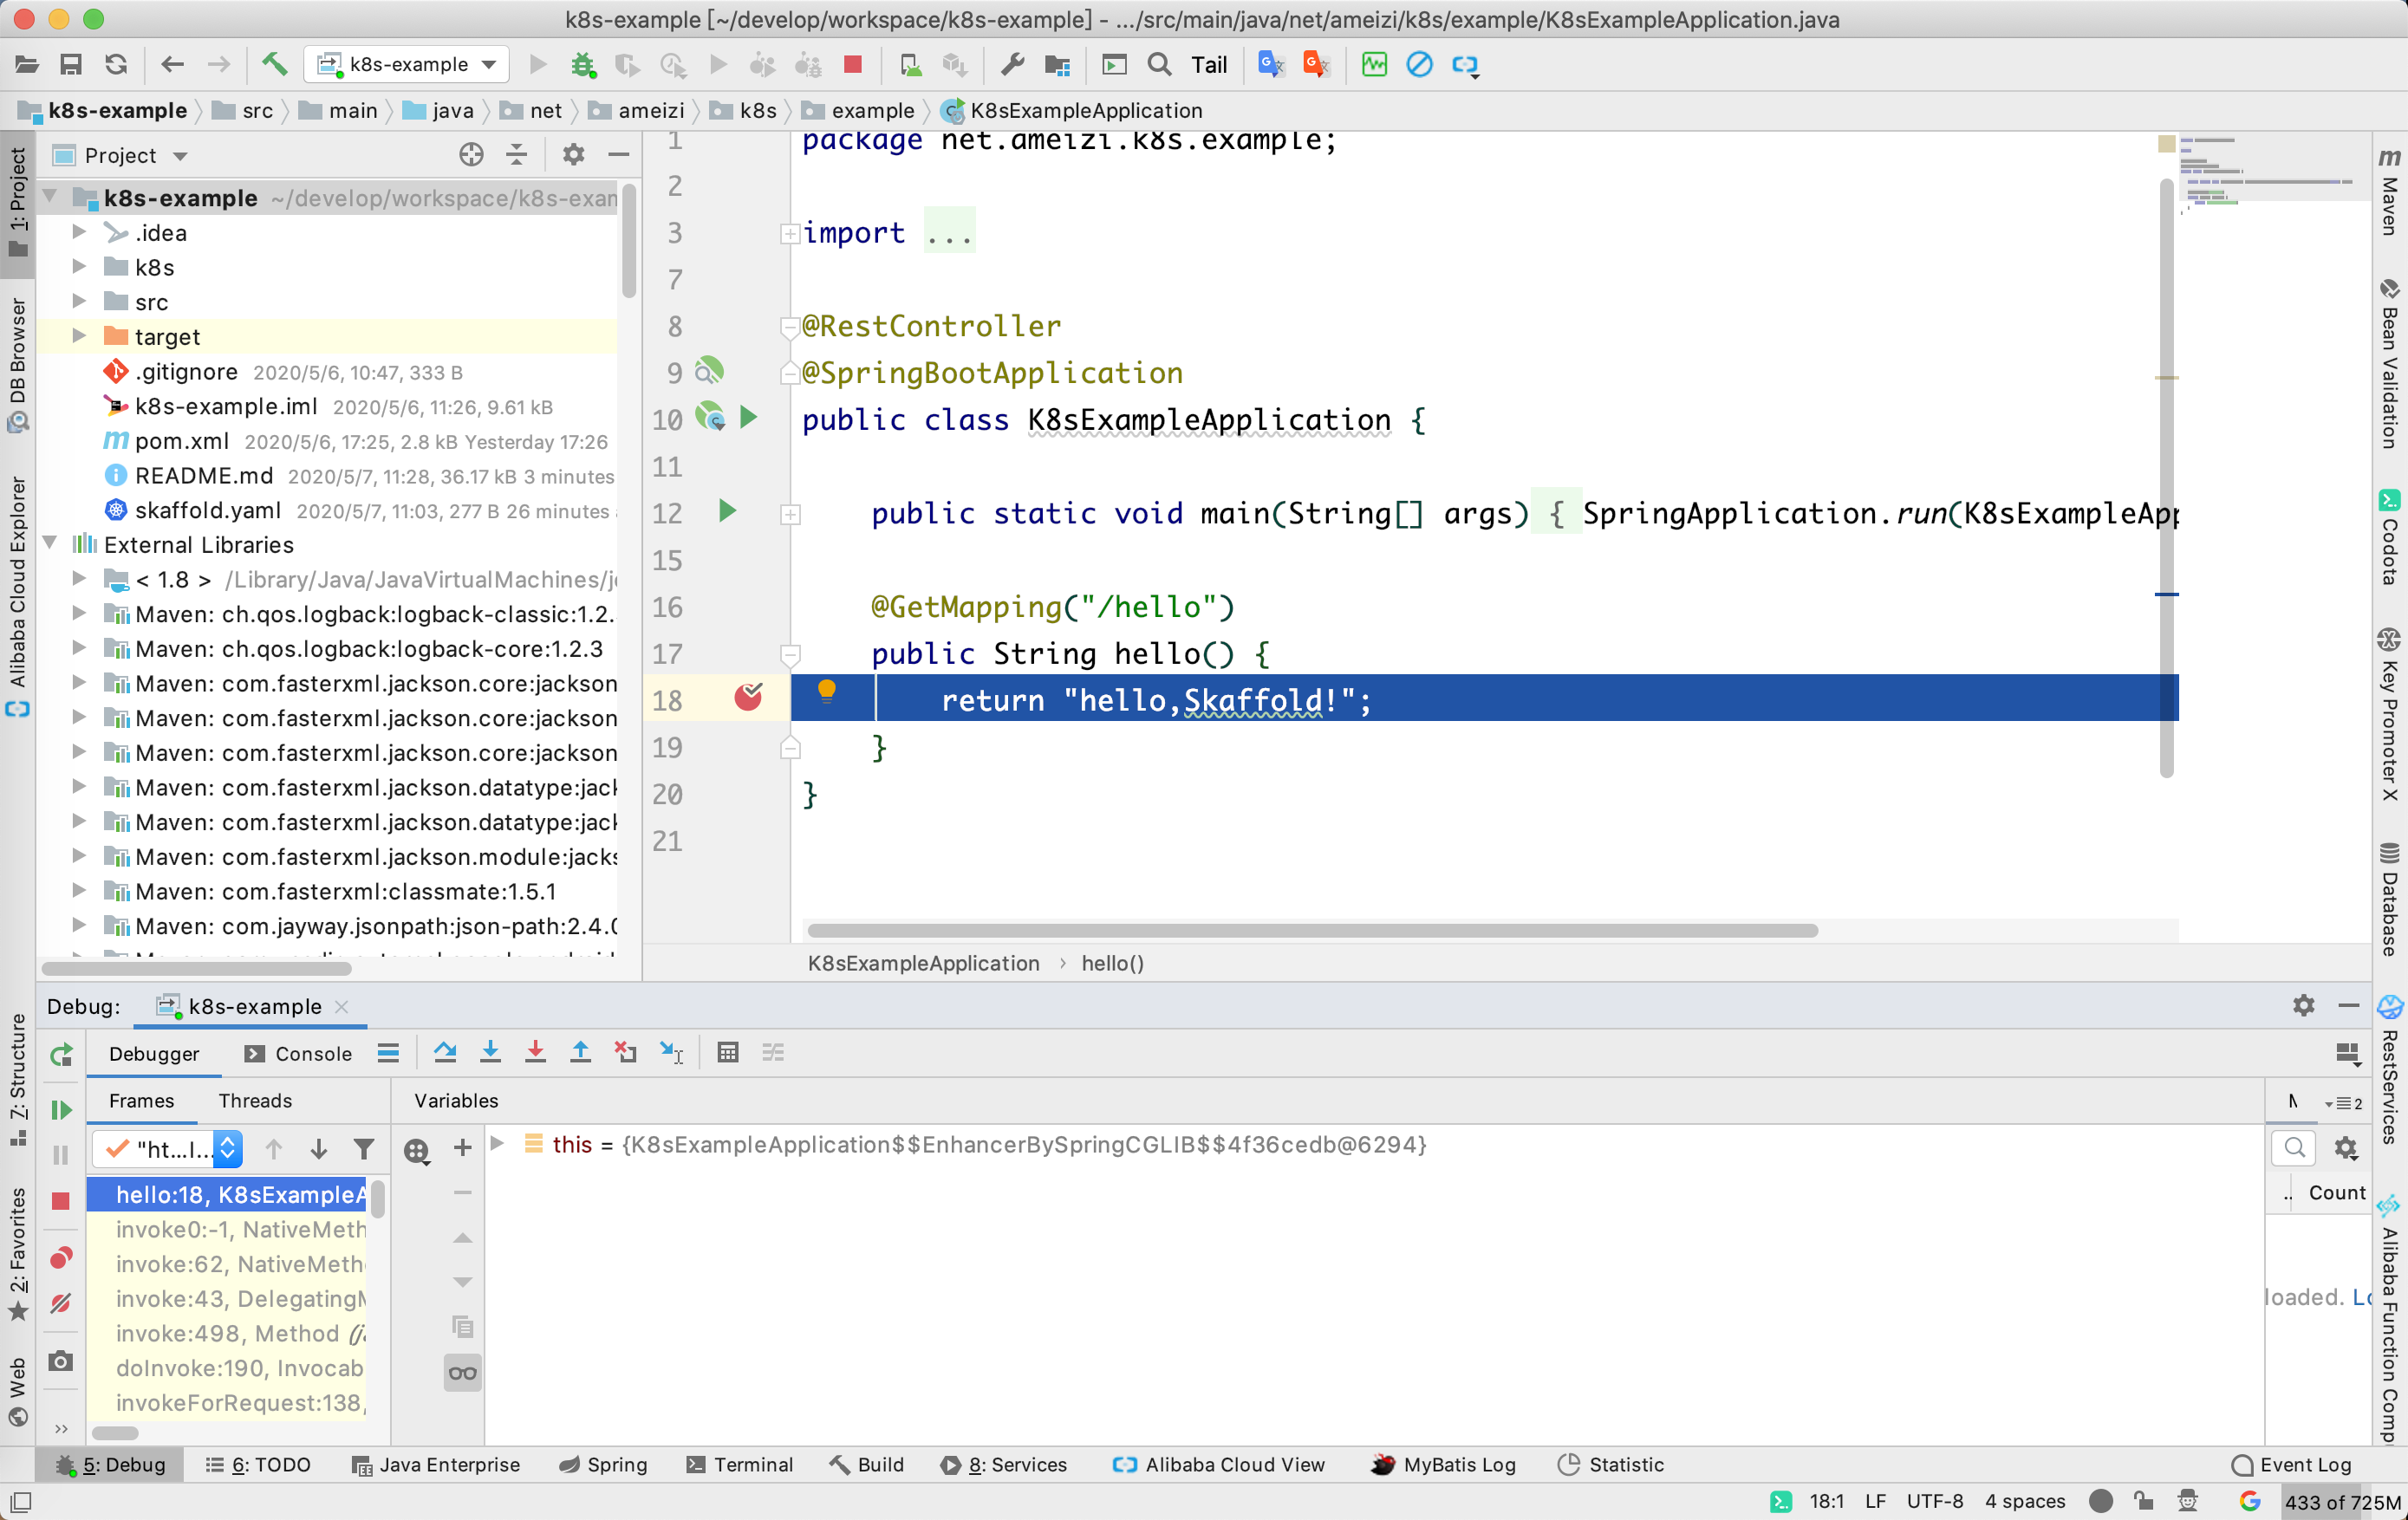Switch to the Console tab

298,1053
